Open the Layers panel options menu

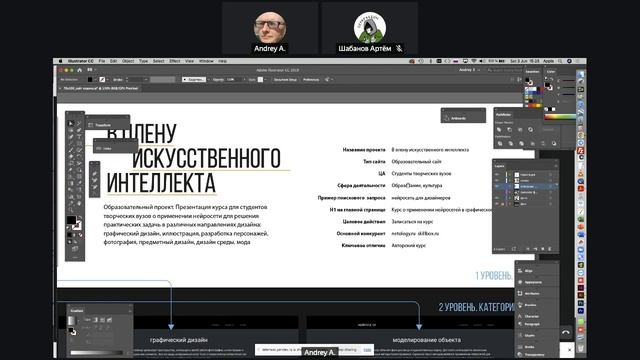[556, 166]
